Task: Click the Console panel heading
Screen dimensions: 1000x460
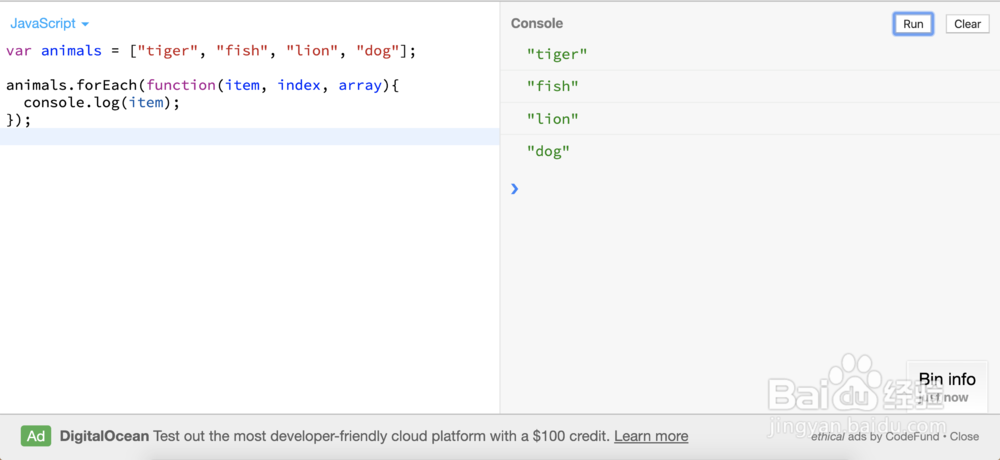Action: coord(537,23)
